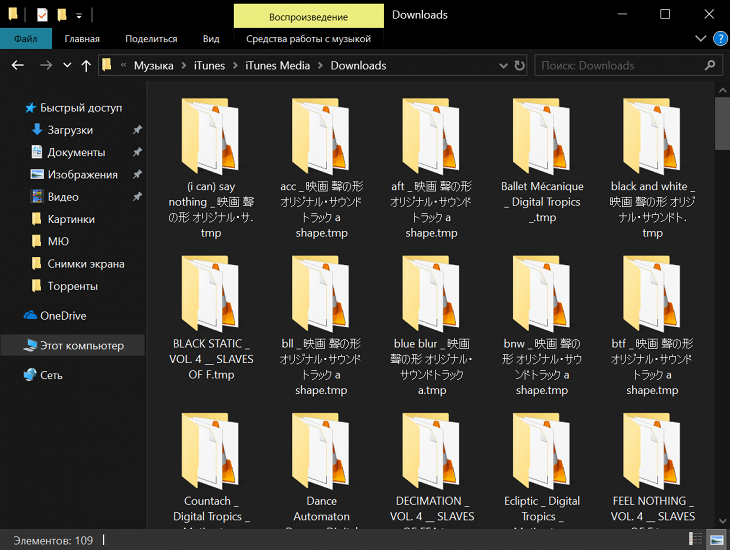Select the FEEL NOTHING _ VOL. 4 folder
Image resolution: width=730 pixels, height=550 pixels.
pyautogui.click(x=652, y=469)
